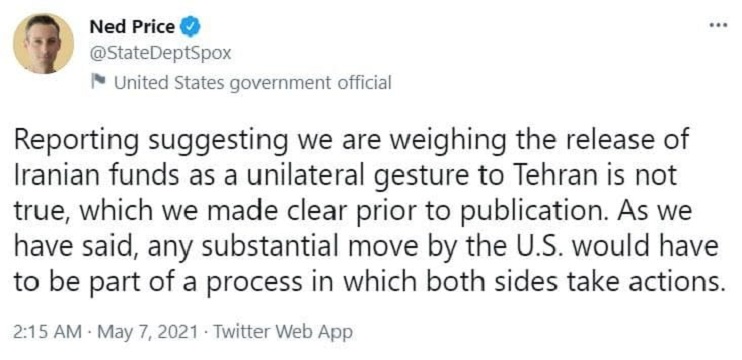Open the three-dot more options menu
Screen dimensions: 742x360
coord(717,26)
